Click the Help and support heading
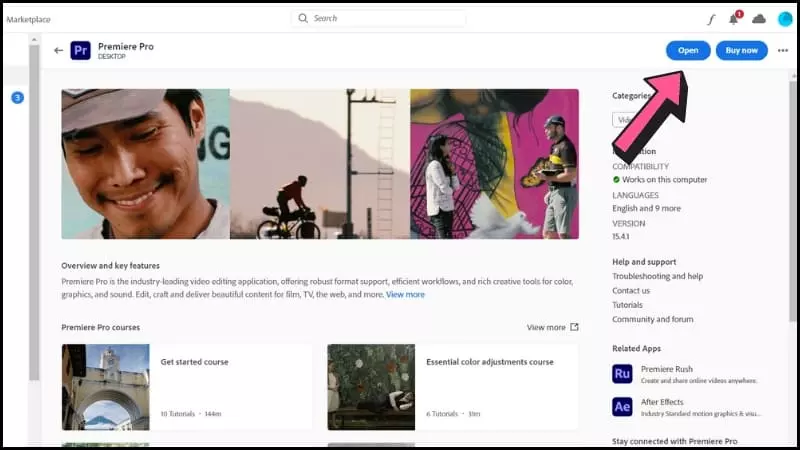The height and width of the screenshot is (450, 800). pyautogui.click(x=644, y=262)
